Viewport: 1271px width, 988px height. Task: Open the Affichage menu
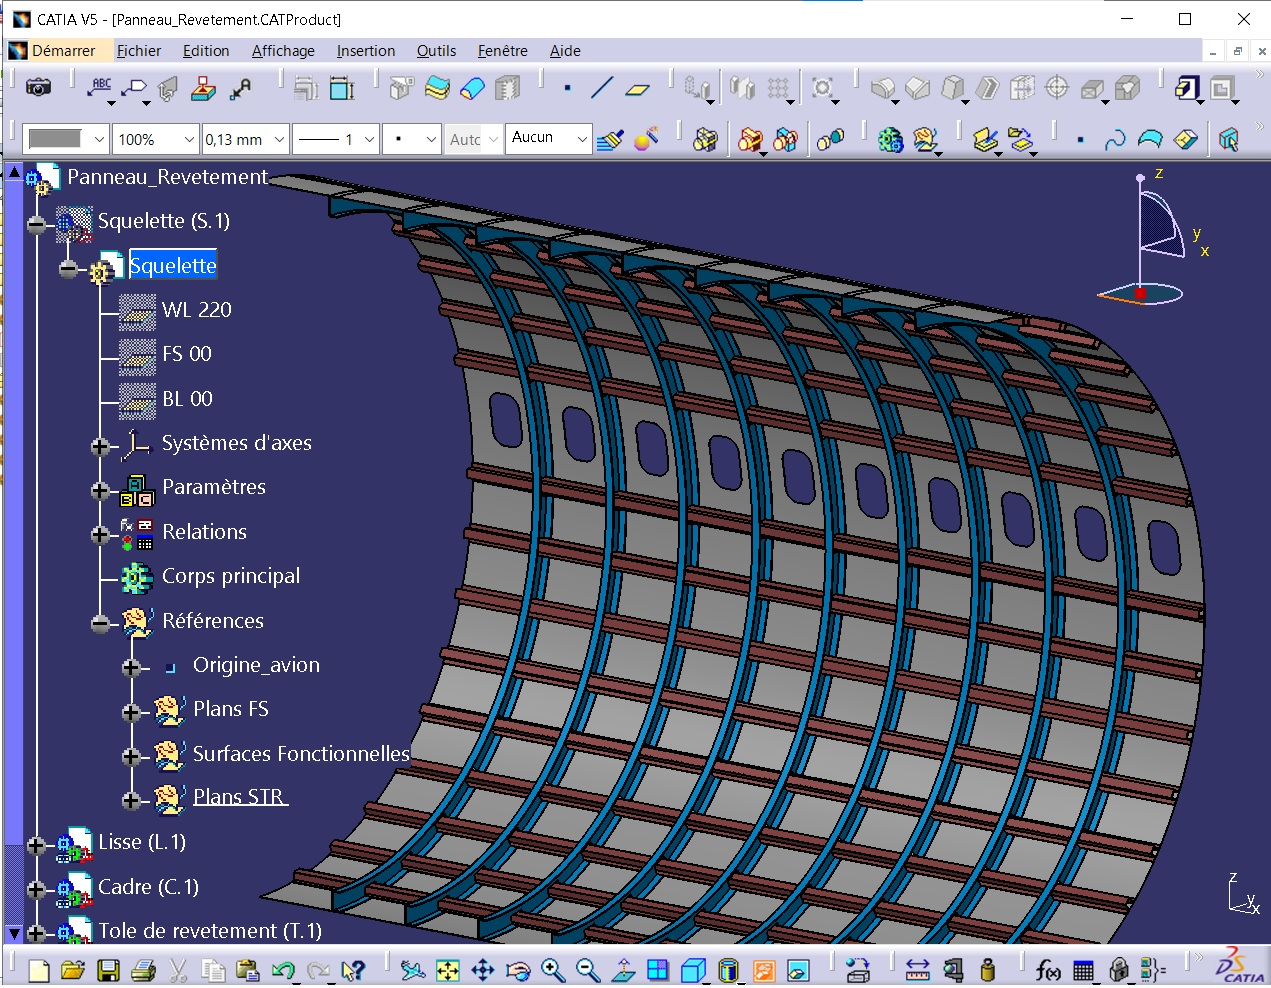283,51
